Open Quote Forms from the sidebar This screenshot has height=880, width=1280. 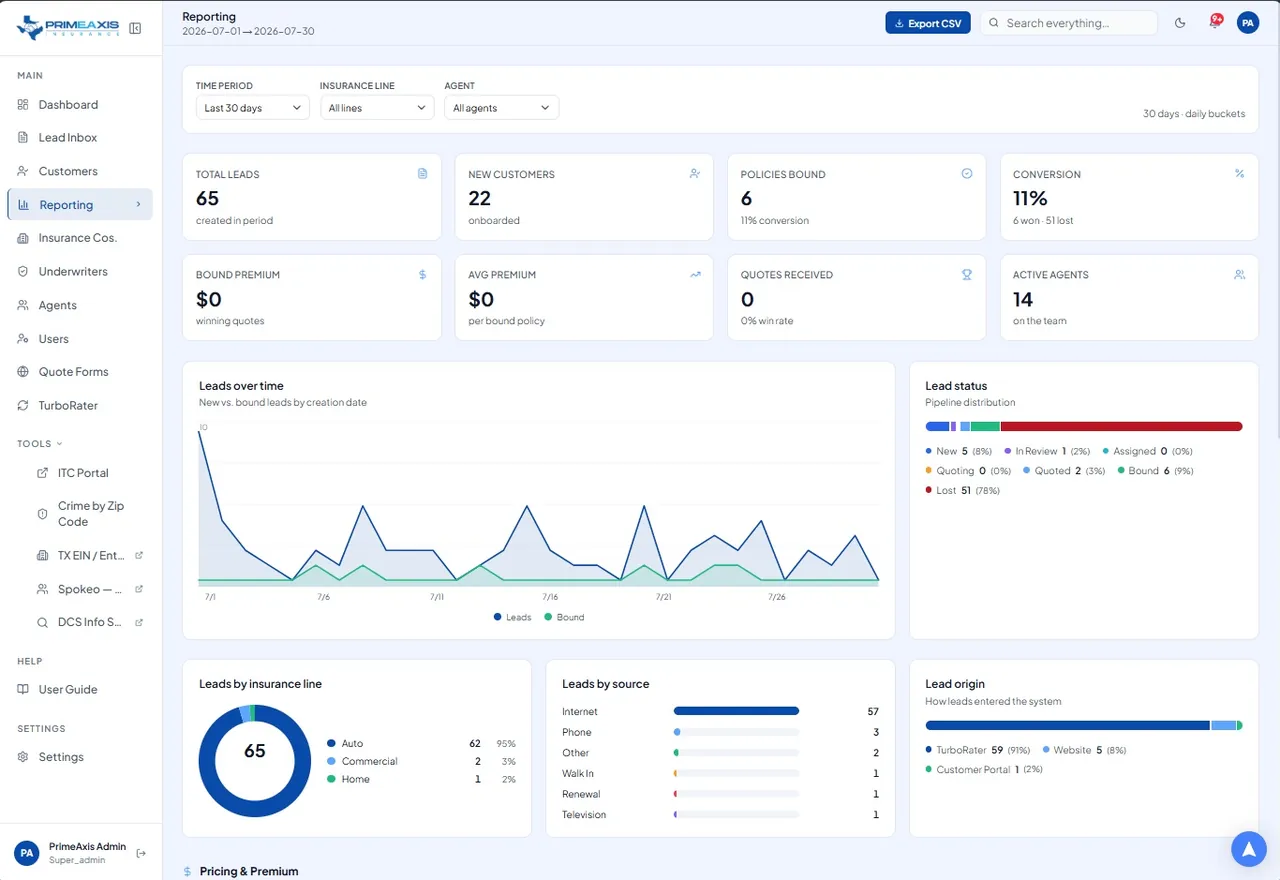[80, 372]
